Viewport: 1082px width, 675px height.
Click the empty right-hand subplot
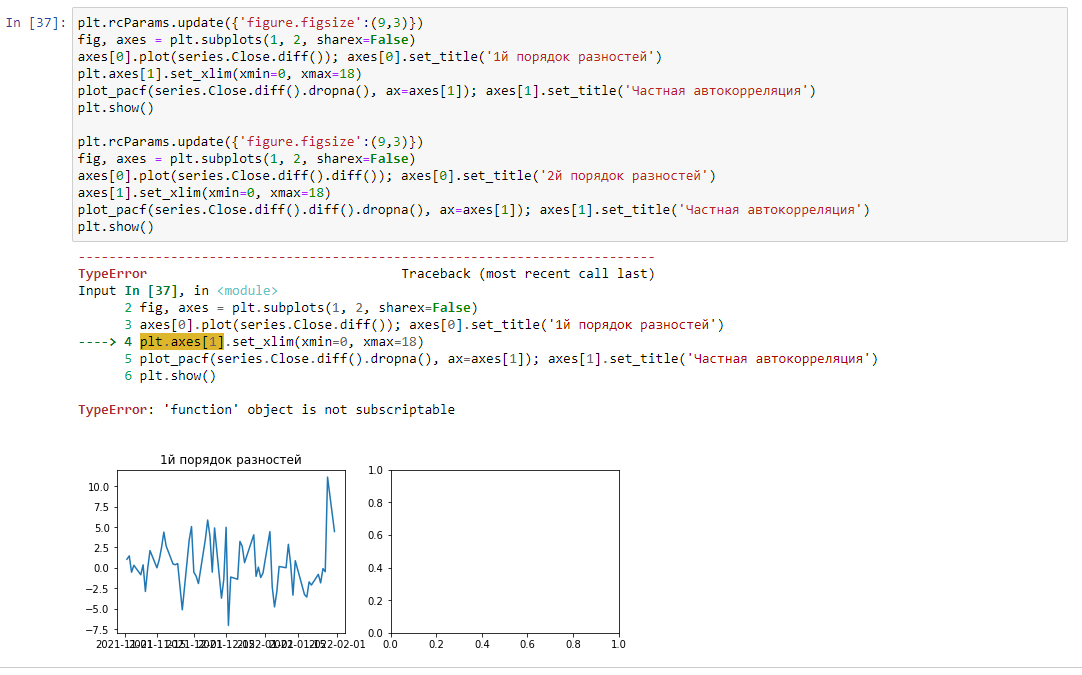(x=504, y=550)
